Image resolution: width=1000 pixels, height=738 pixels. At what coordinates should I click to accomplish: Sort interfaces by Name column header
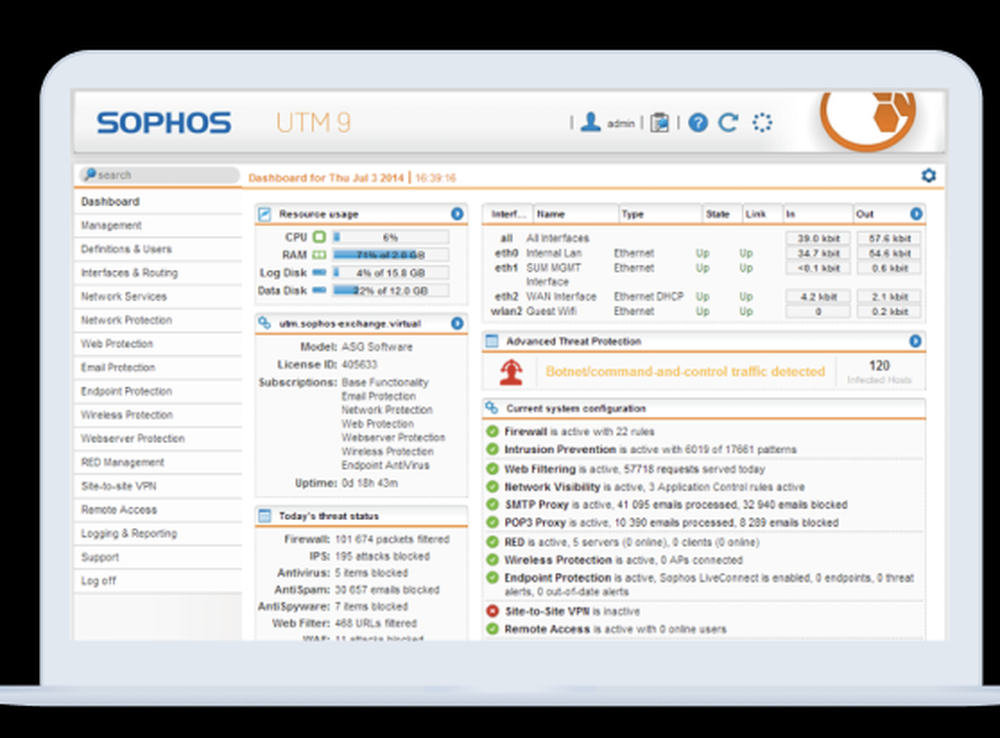pyautogui.click(x=577, y=214)
